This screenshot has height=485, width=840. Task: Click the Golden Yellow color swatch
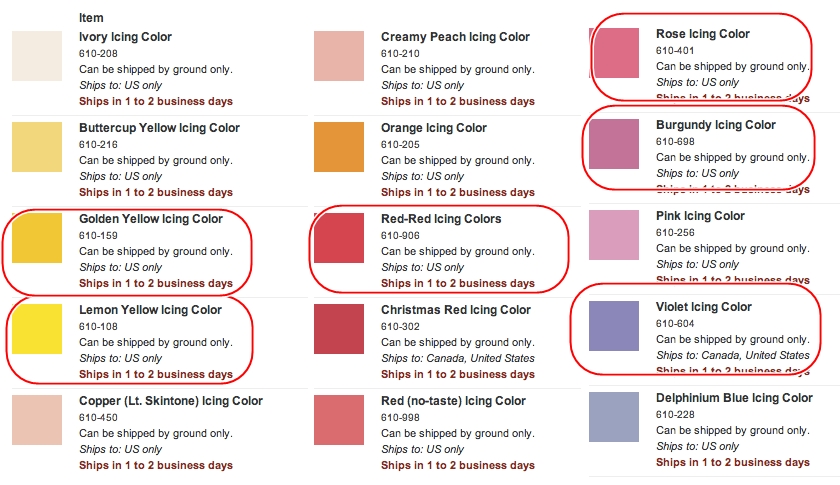click(37, 238)
